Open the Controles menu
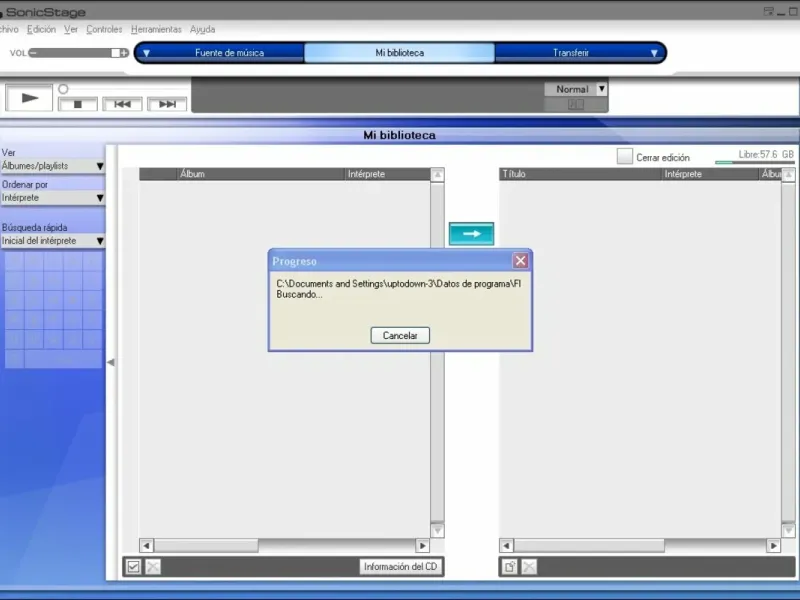 click(104, 30)
